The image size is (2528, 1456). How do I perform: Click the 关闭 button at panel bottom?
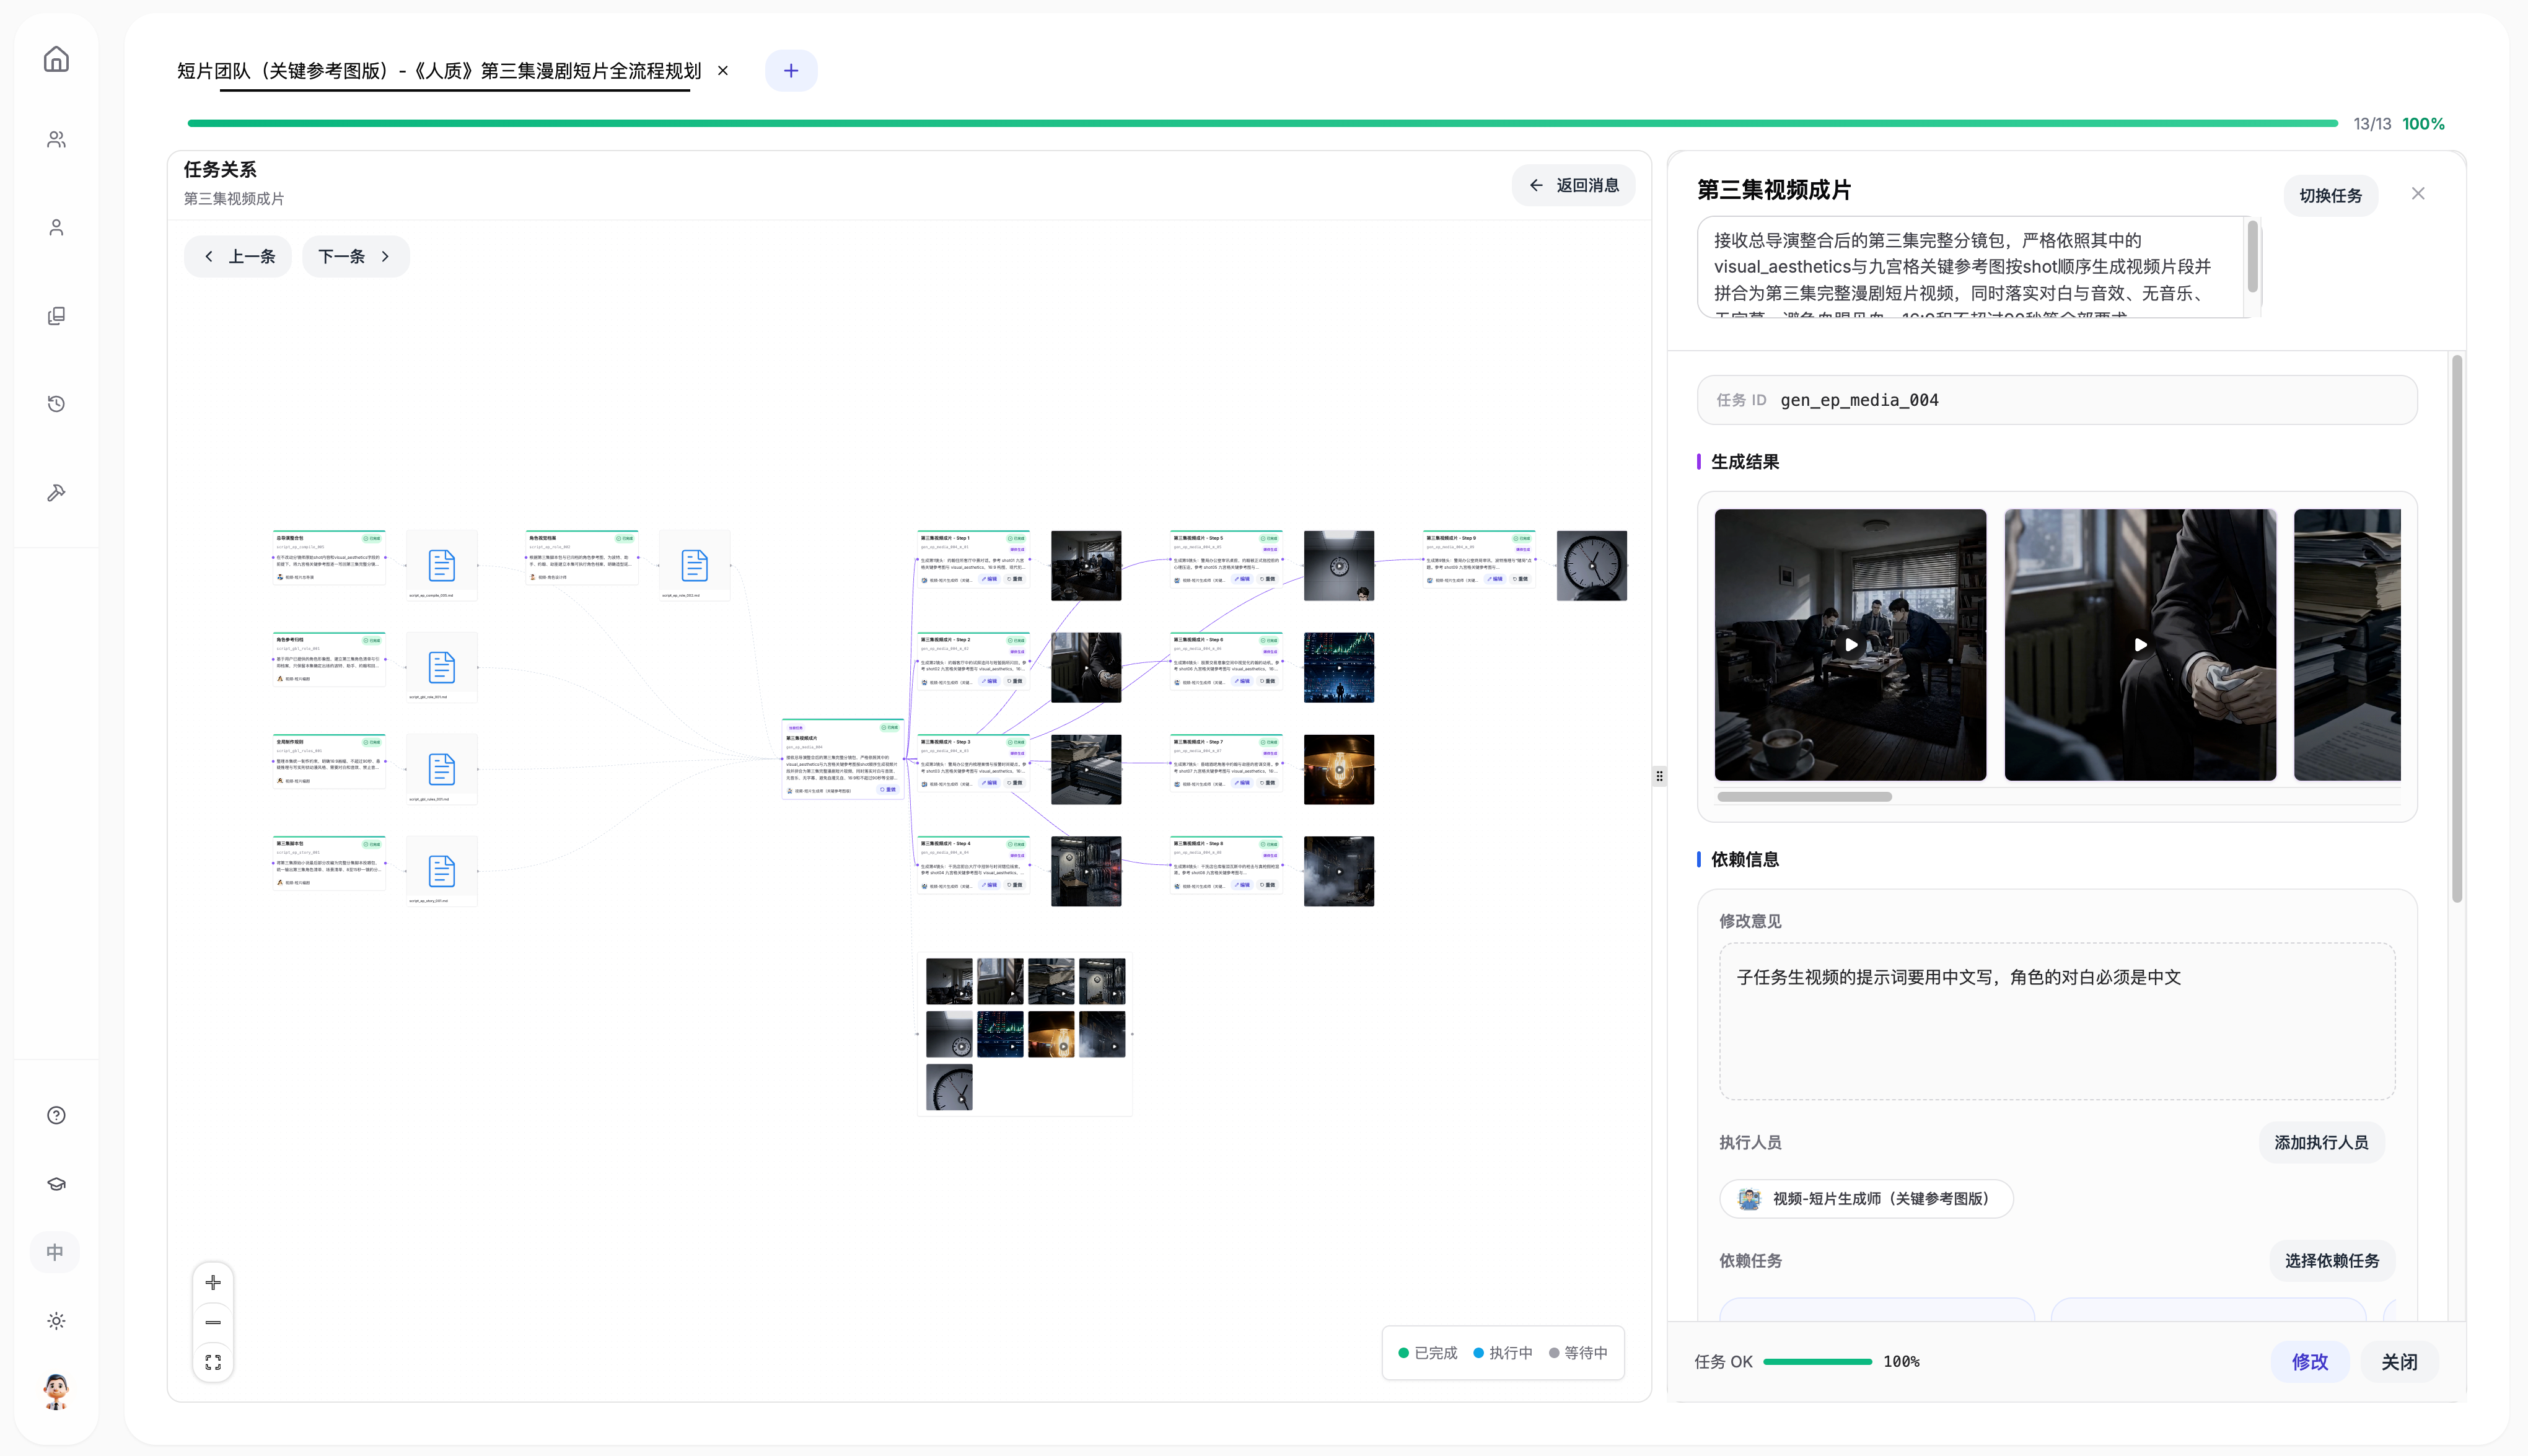click(2399, 1362)
